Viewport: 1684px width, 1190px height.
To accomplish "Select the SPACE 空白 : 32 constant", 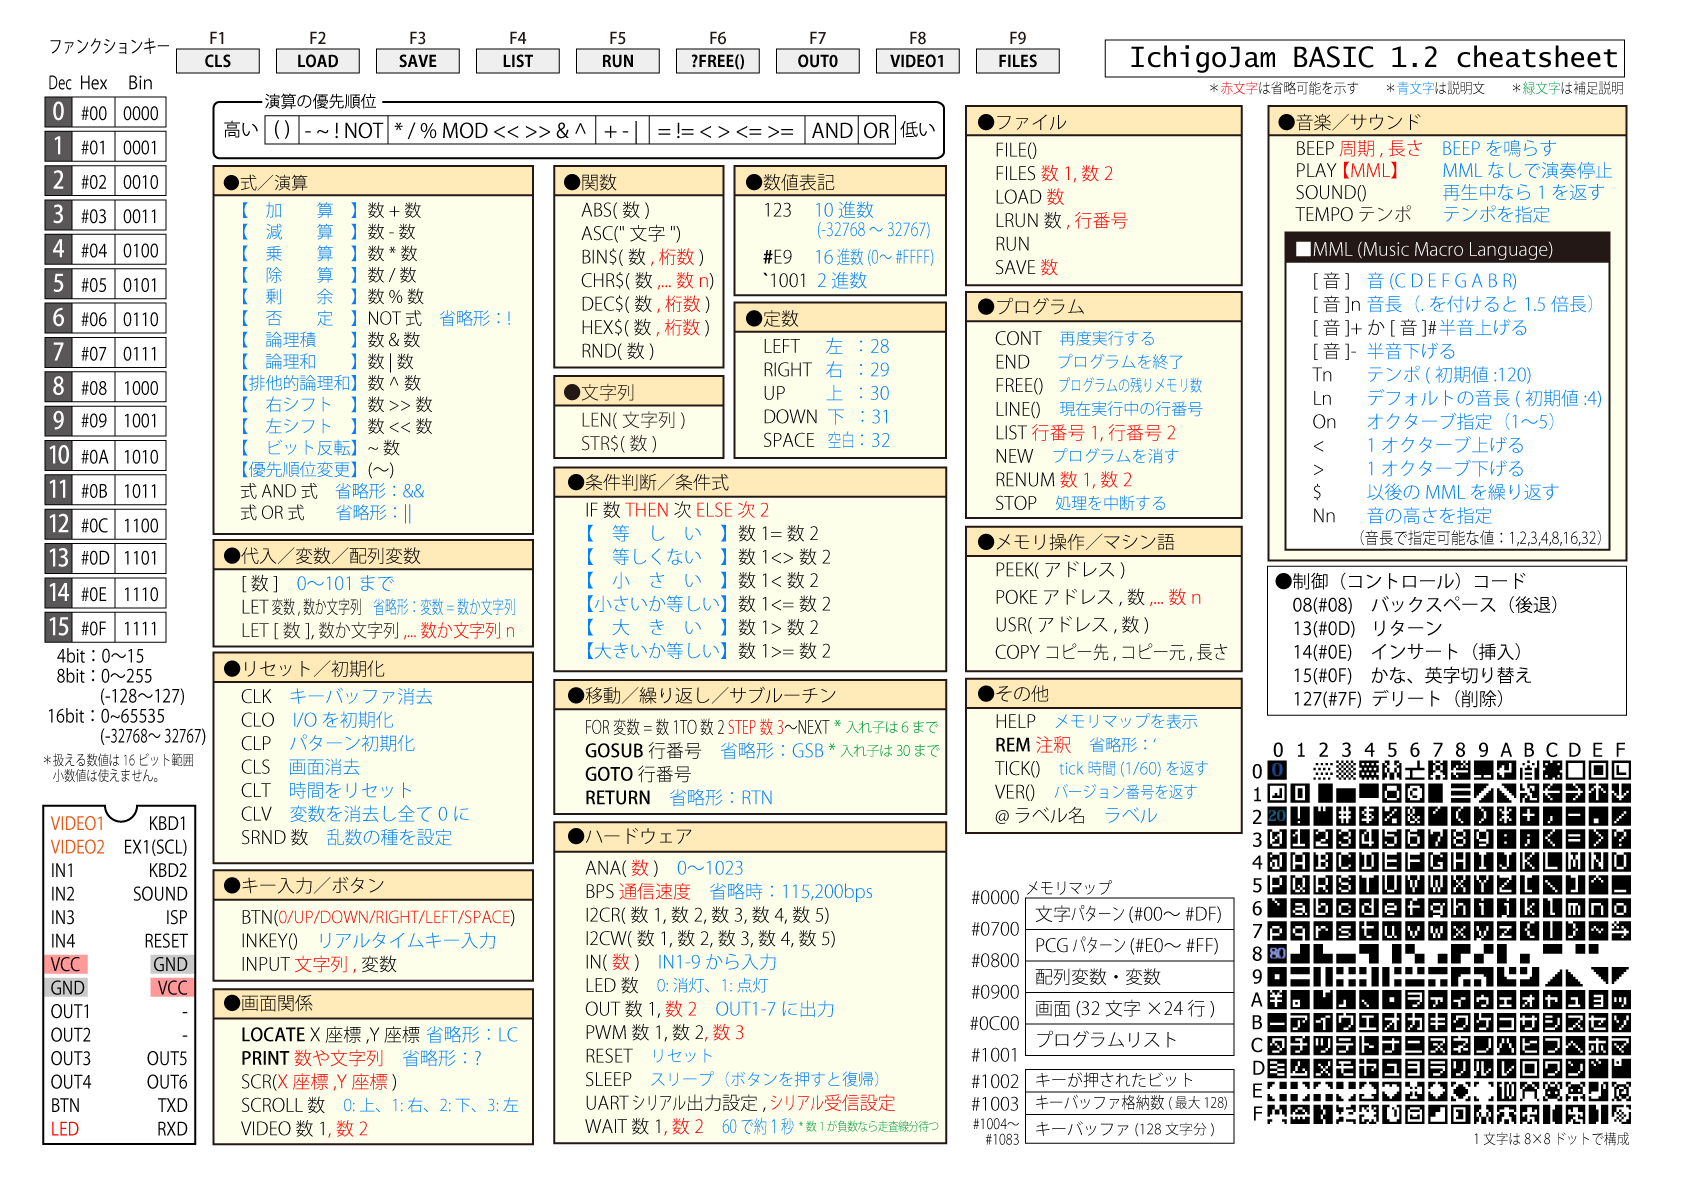I will pos(826,441).
